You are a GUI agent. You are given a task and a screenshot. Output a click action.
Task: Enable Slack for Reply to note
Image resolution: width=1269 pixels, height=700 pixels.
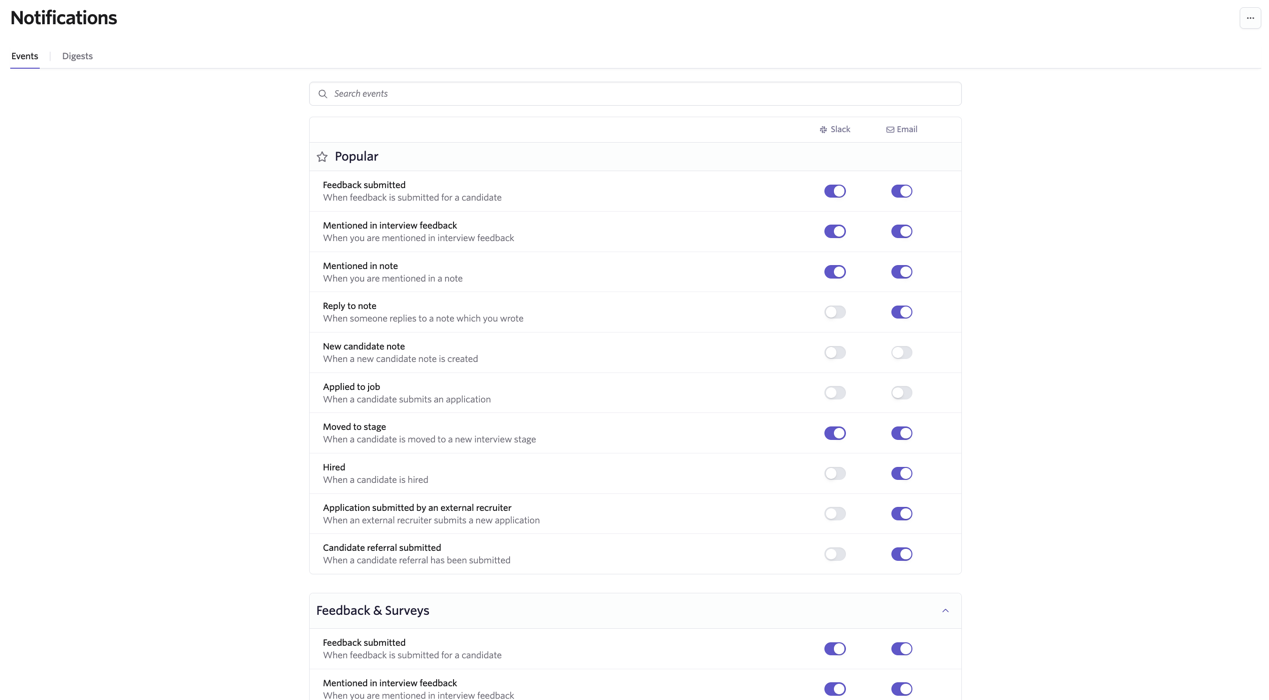coord(835,312)
